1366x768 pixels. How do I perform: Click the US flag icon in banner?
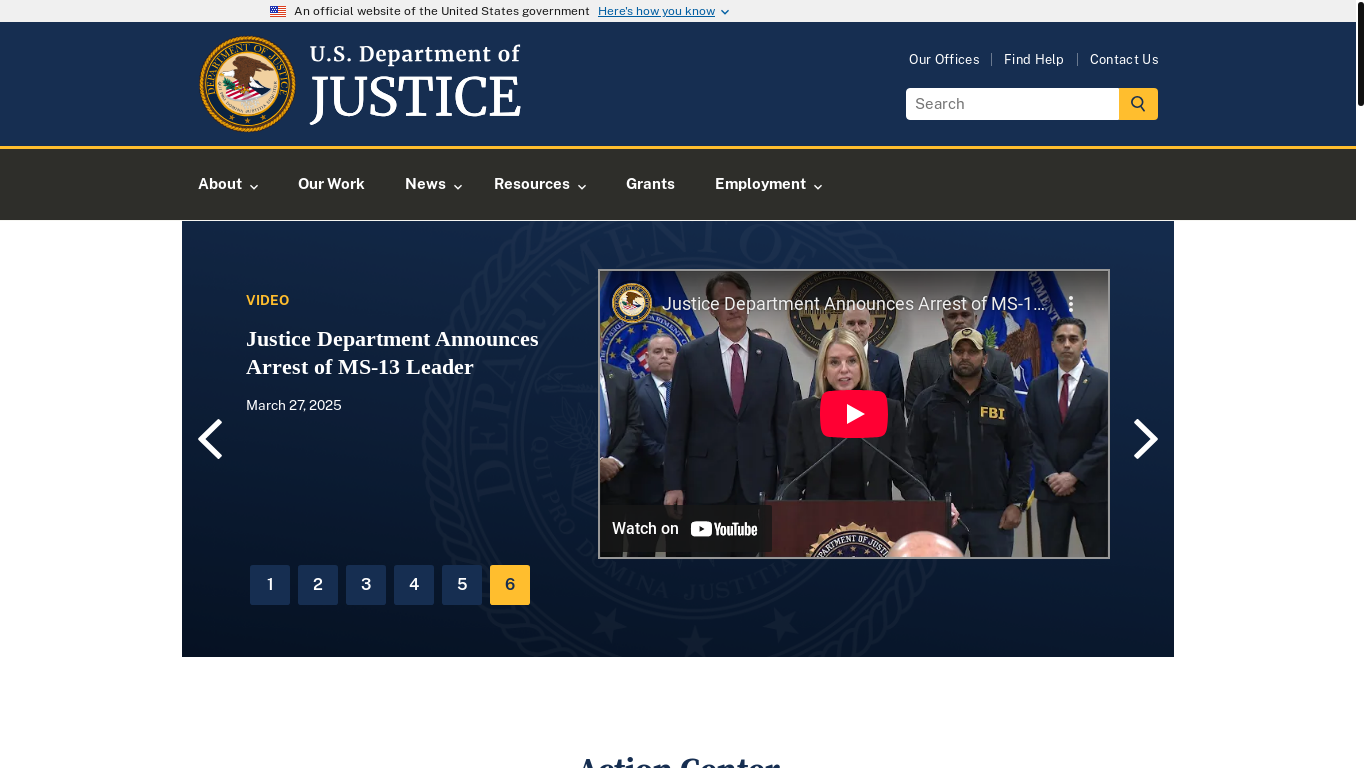(x=278, y=11)
